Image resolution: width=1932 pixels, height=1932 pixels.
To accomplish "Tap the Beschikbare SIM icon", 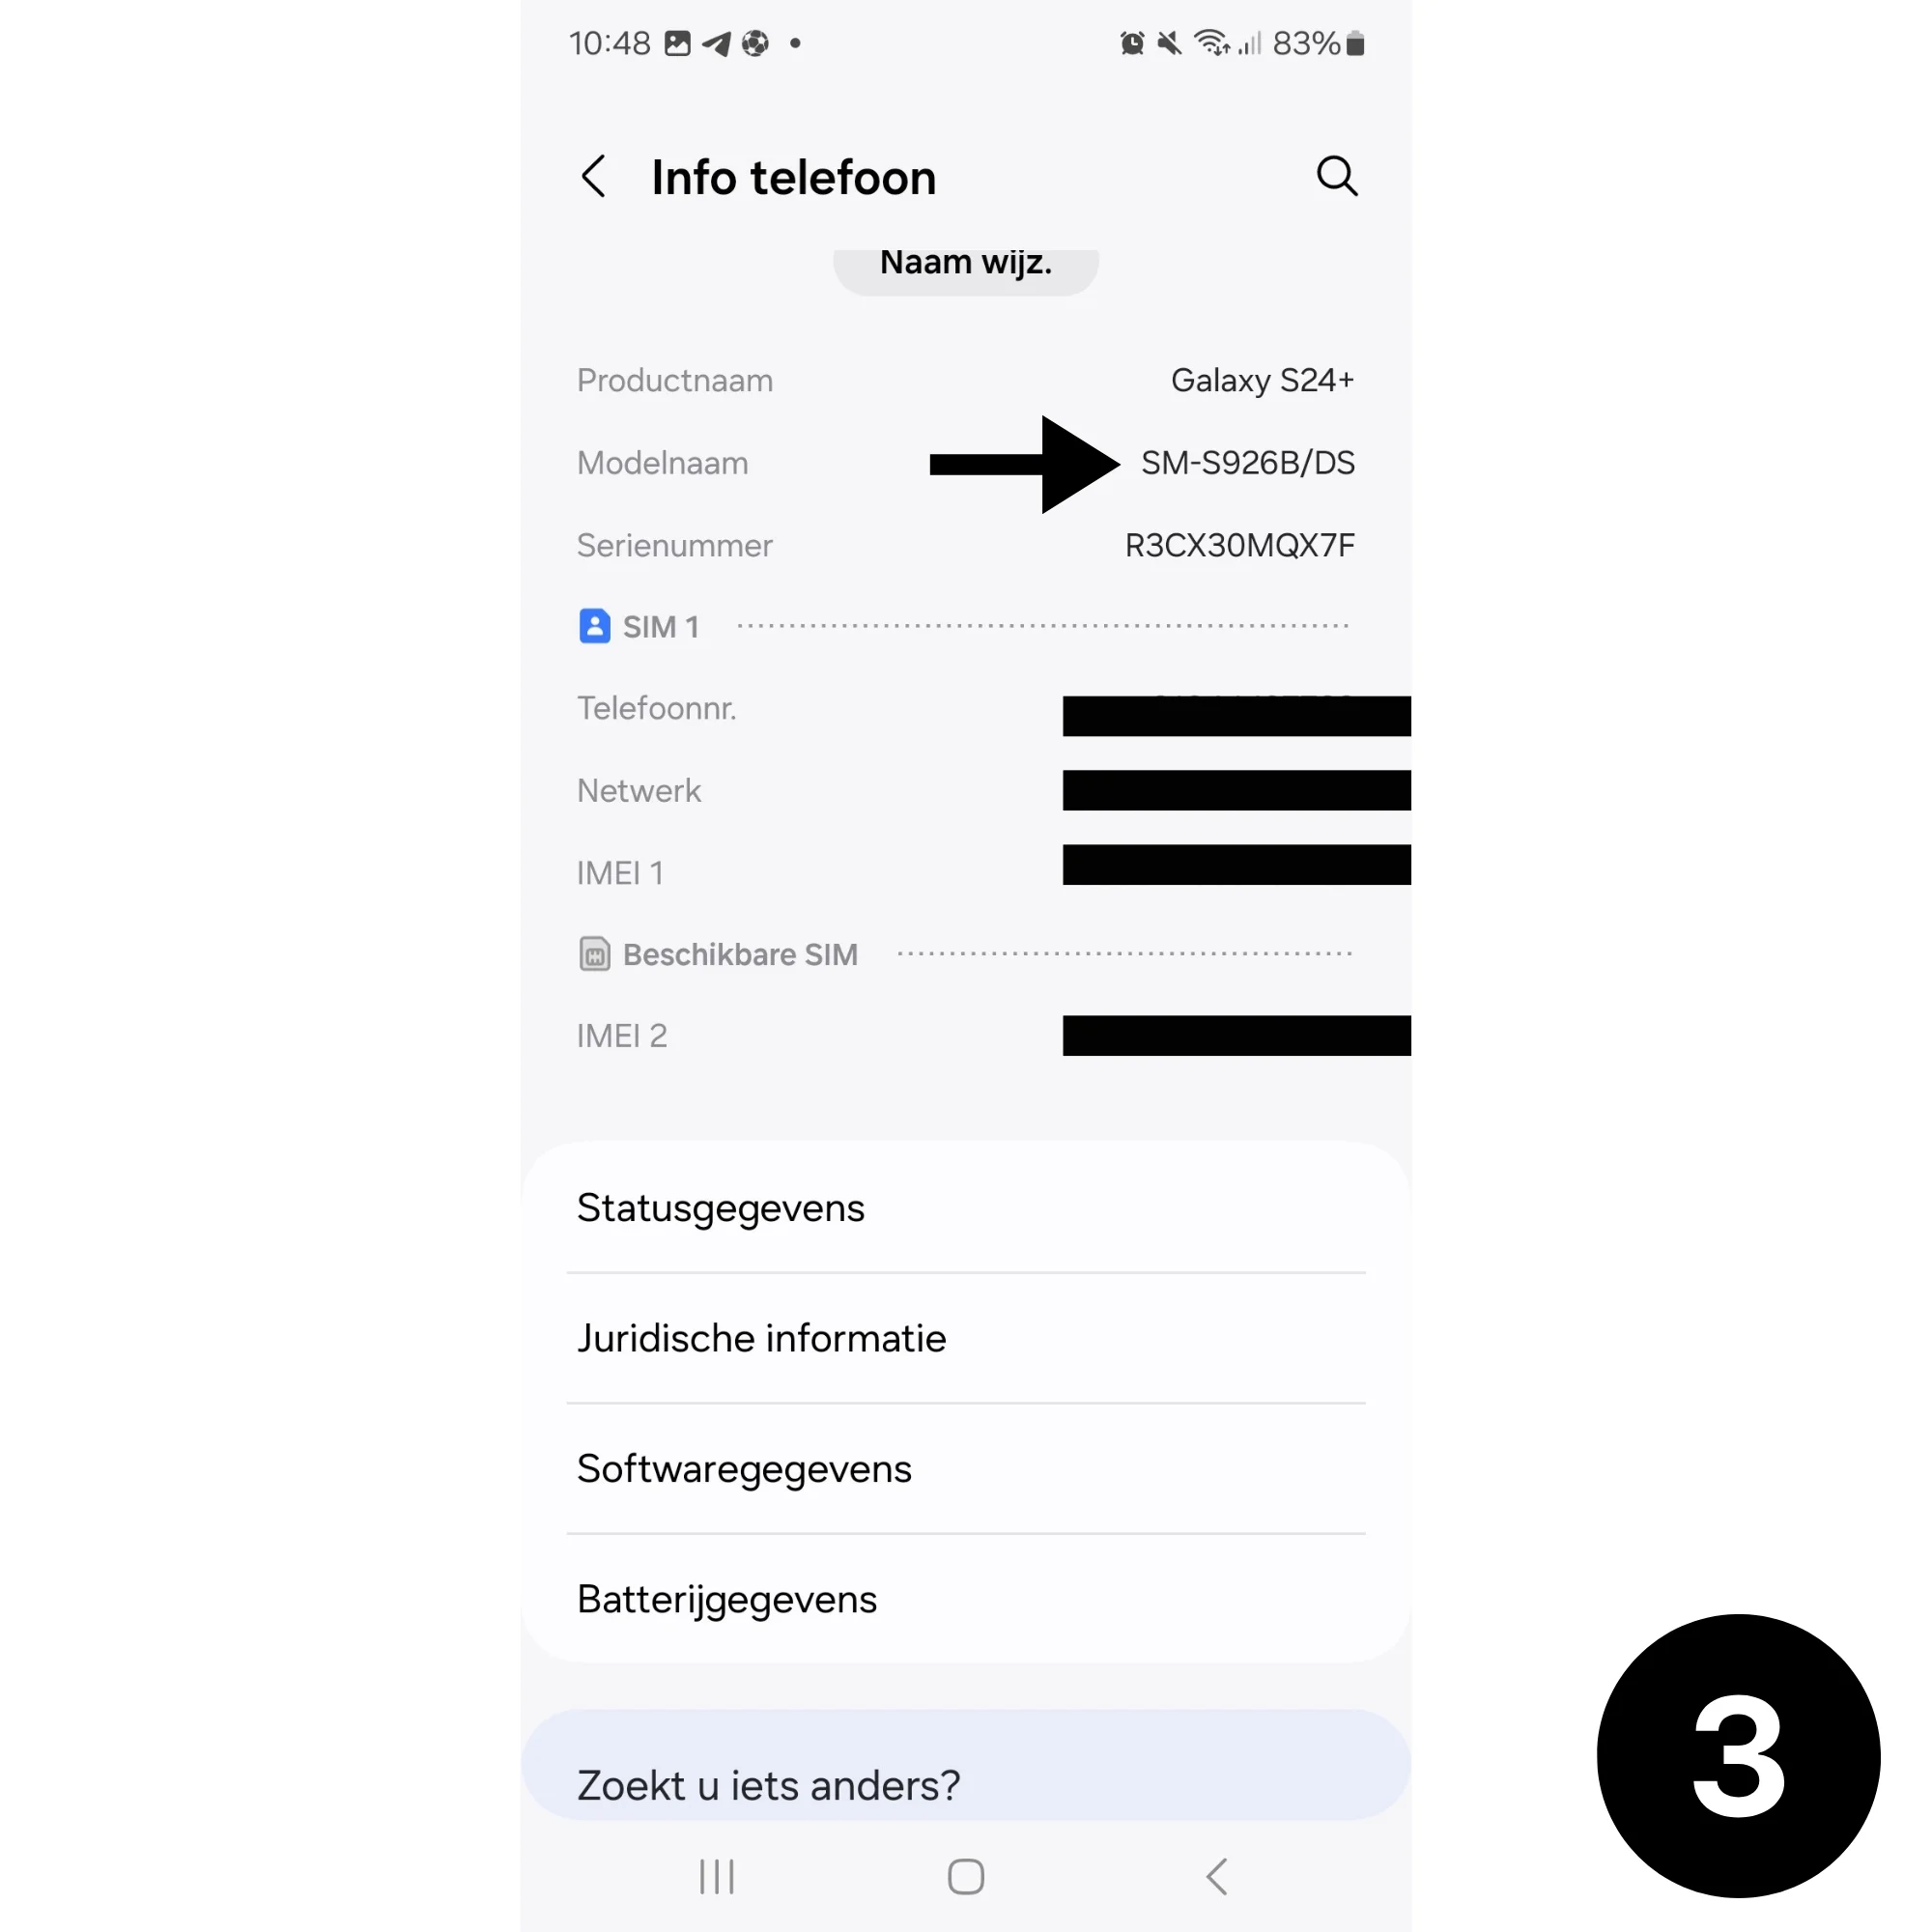I will [594, 953].
